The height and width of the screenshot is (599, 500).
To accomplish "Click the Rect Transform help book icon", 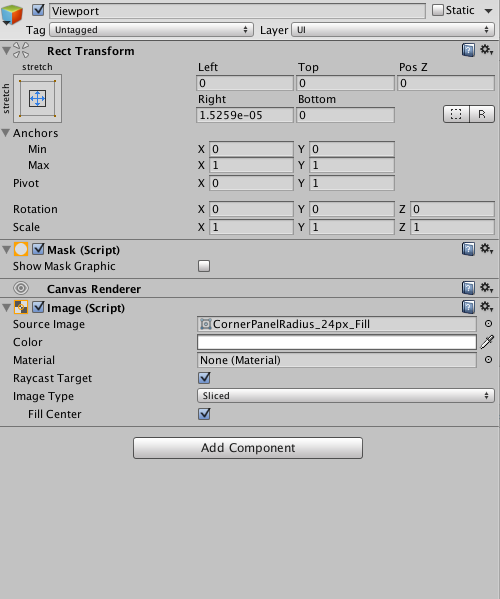I will tap(468, 50).
